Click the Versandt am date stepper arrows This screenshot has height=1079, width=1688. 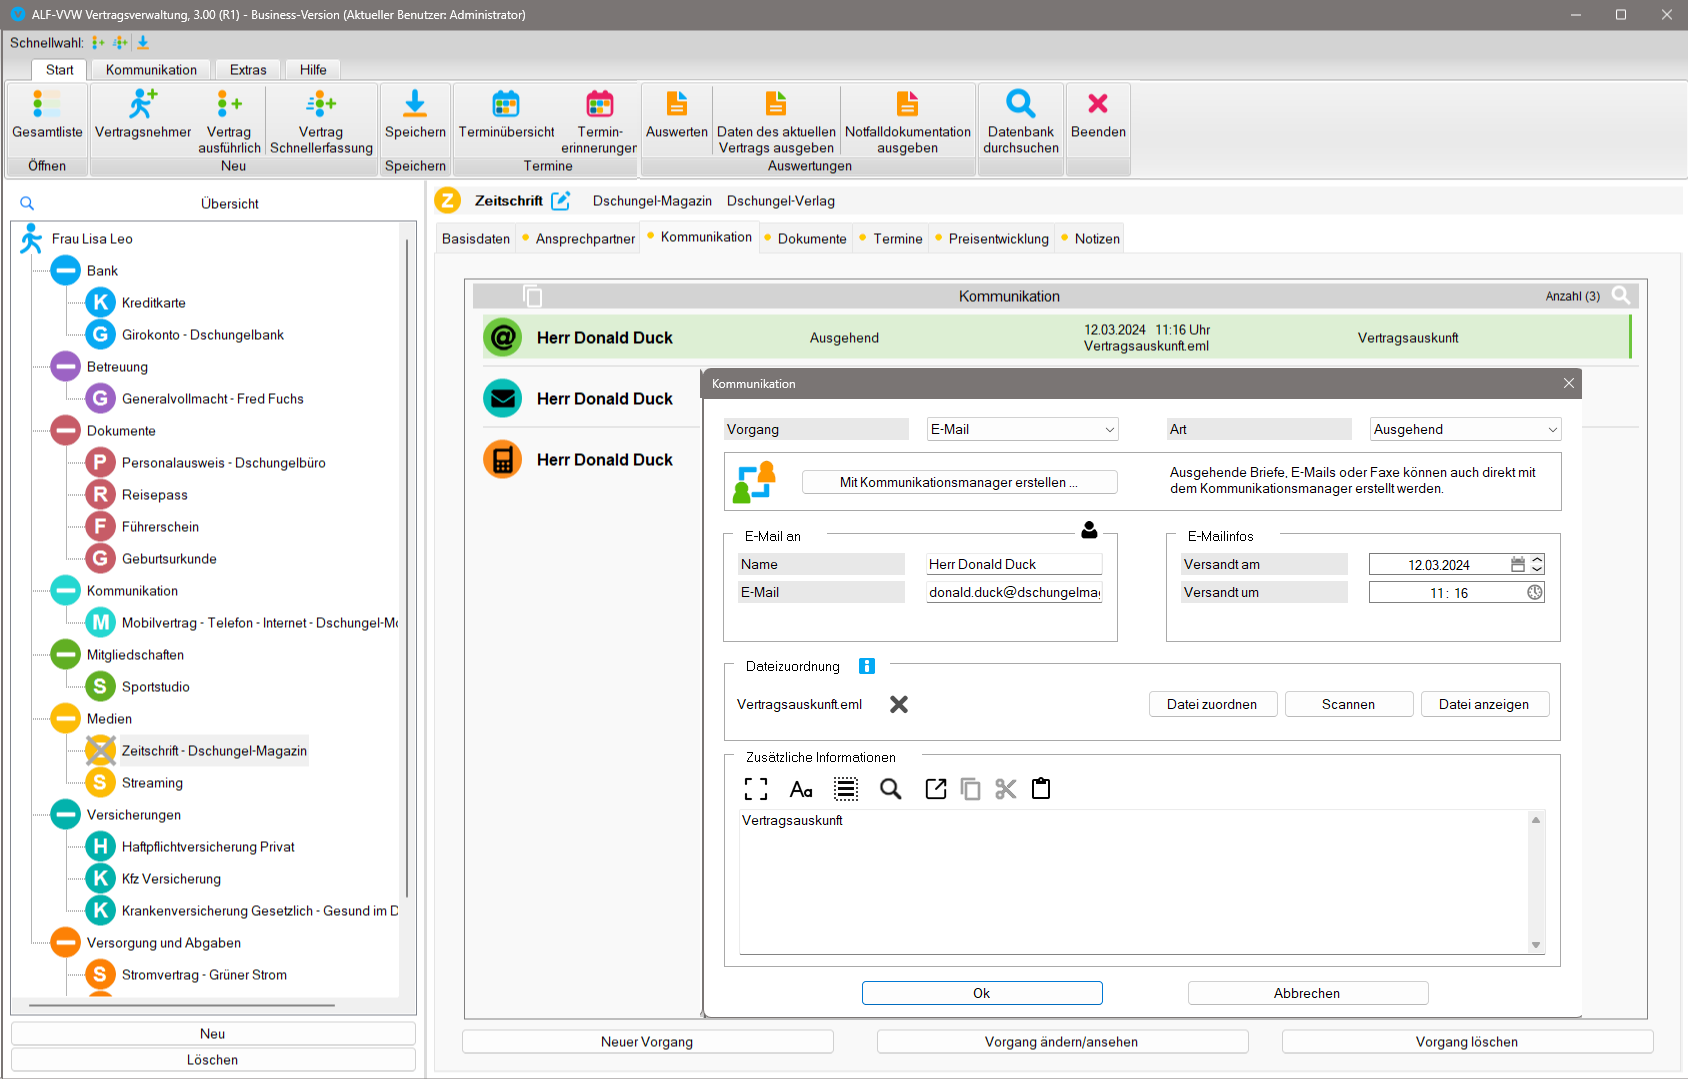click(1537, 565)
